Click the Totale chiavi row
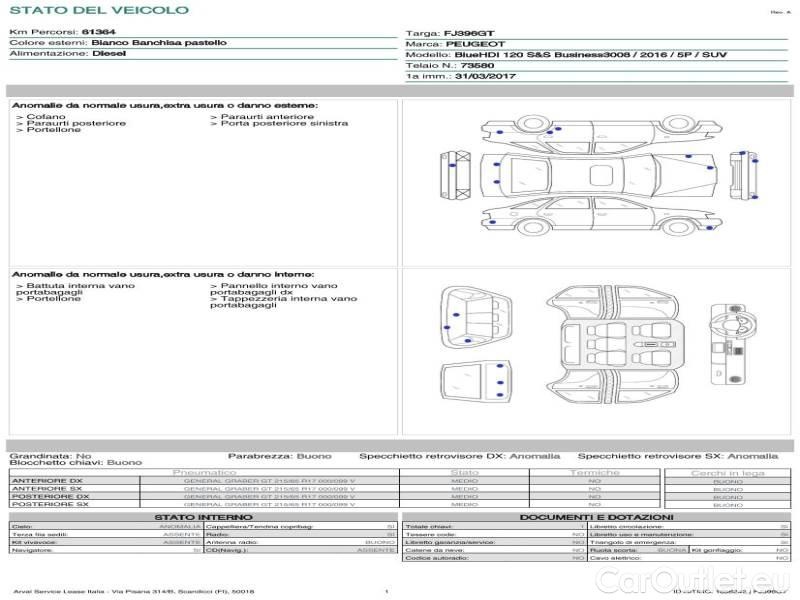The image size is (800, 600). (x=495, y=527)
